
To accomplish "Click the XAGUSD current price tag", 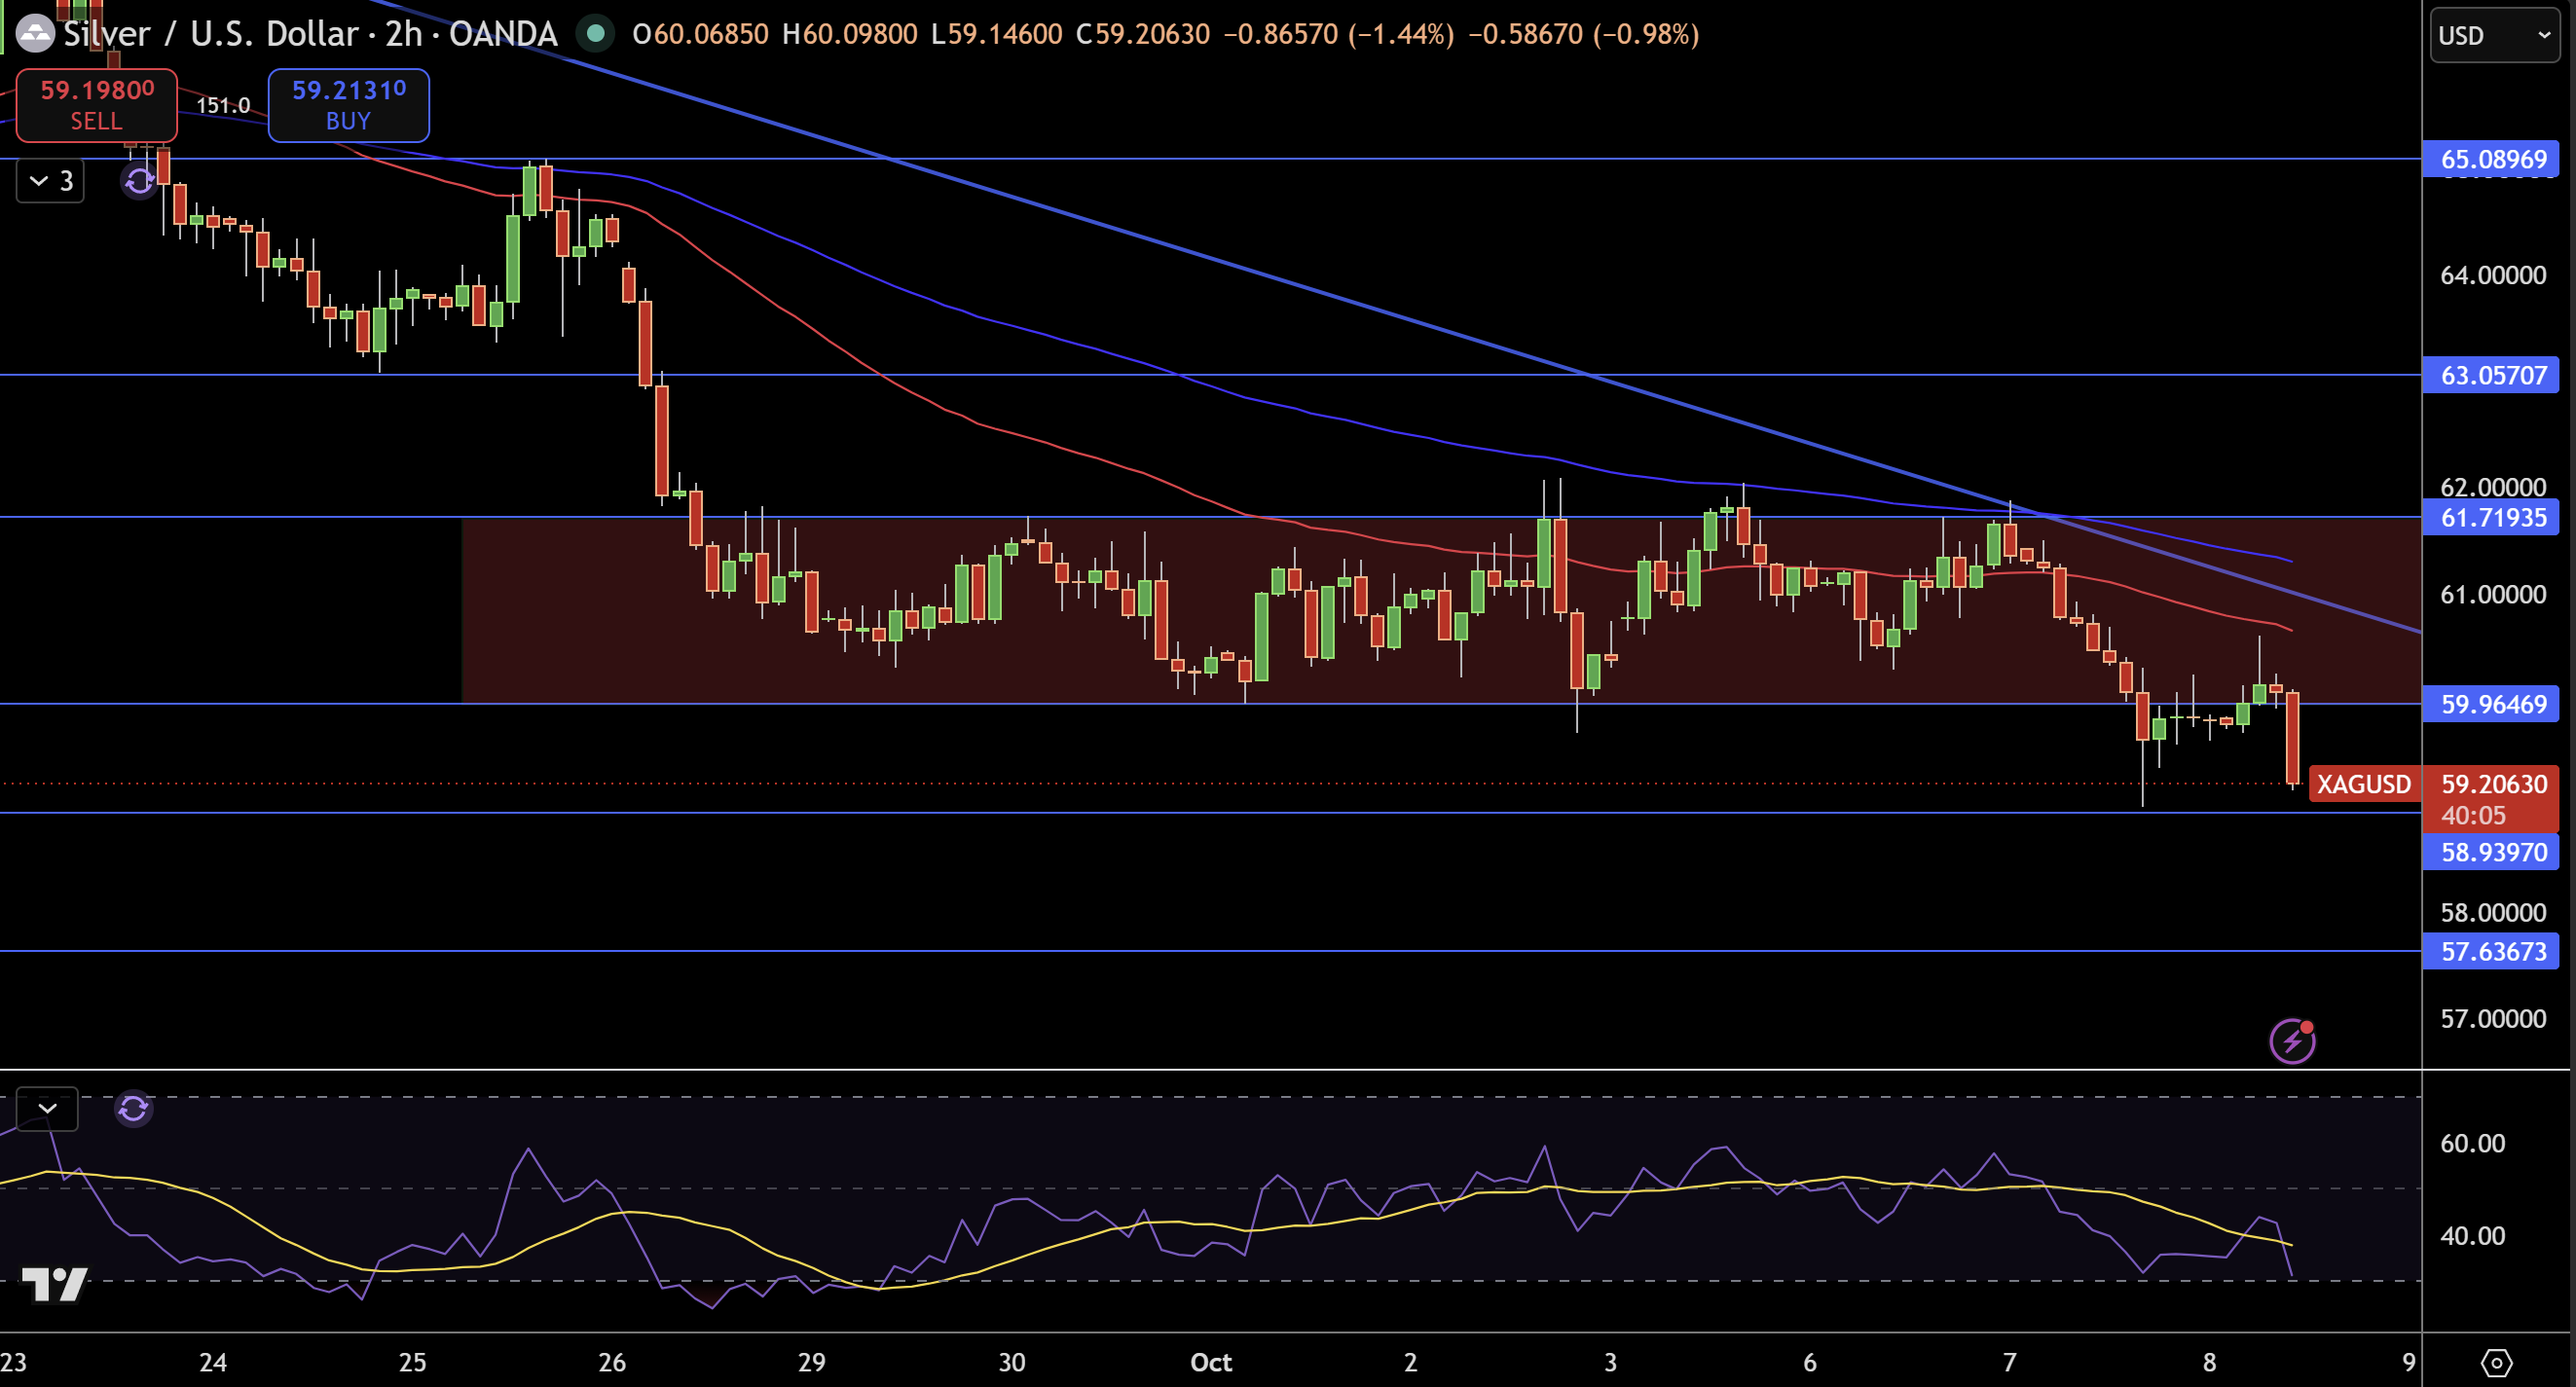I will (2364, 784).
